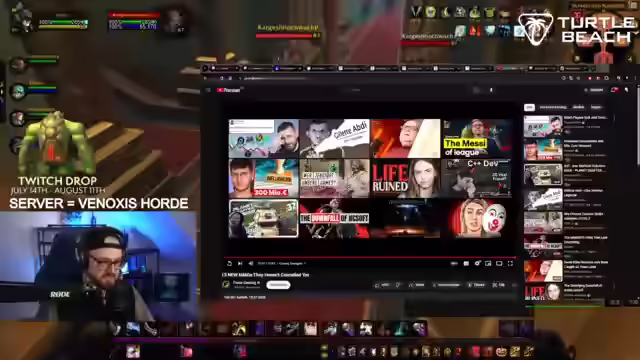Open the player settings gear
640x360 pixels.
point(477,264)
